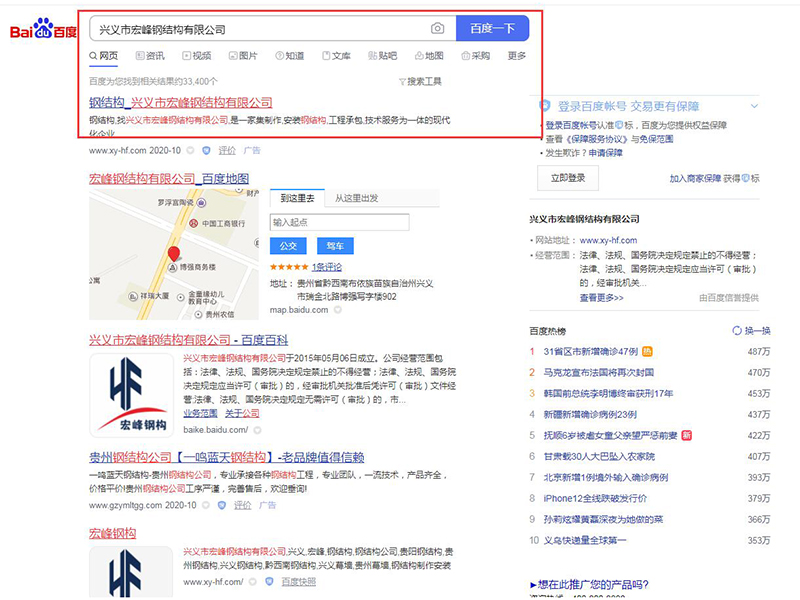Open result 钢结构_兴义市宏峰钢结构有限公司
The height and width of the screenshot is (600, 800).
[x=181, y=103]
